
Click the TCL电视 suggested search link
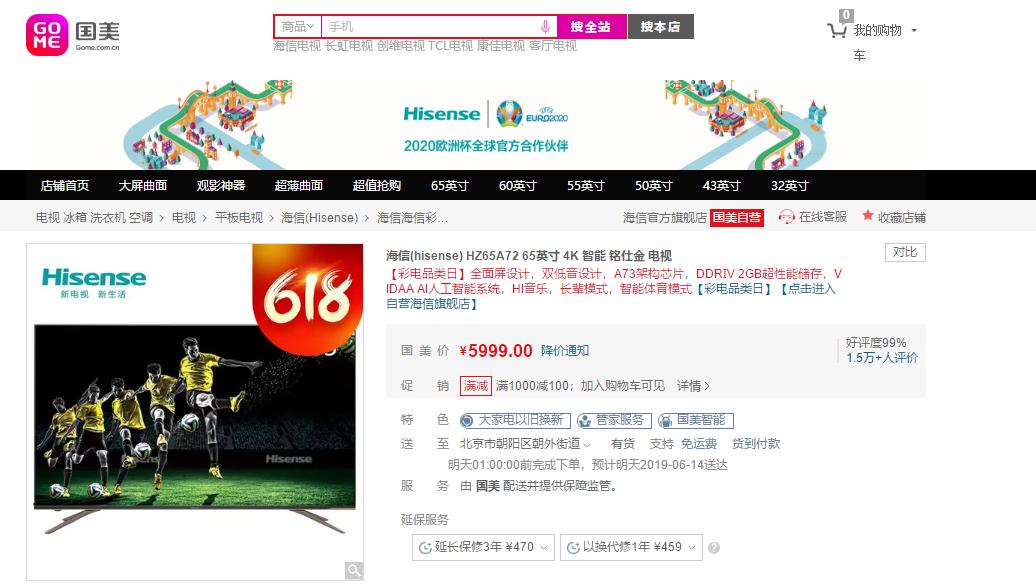(x=451, y=46)
